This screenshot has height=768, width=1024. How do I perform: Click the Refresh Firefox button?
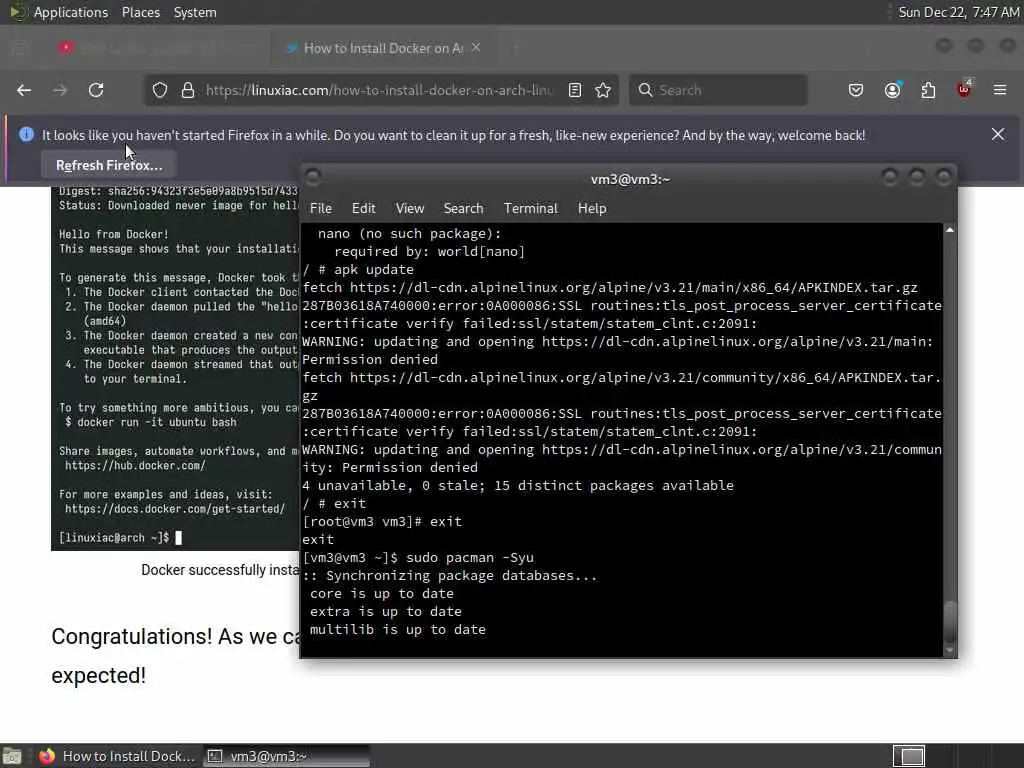tap(108, 165)
